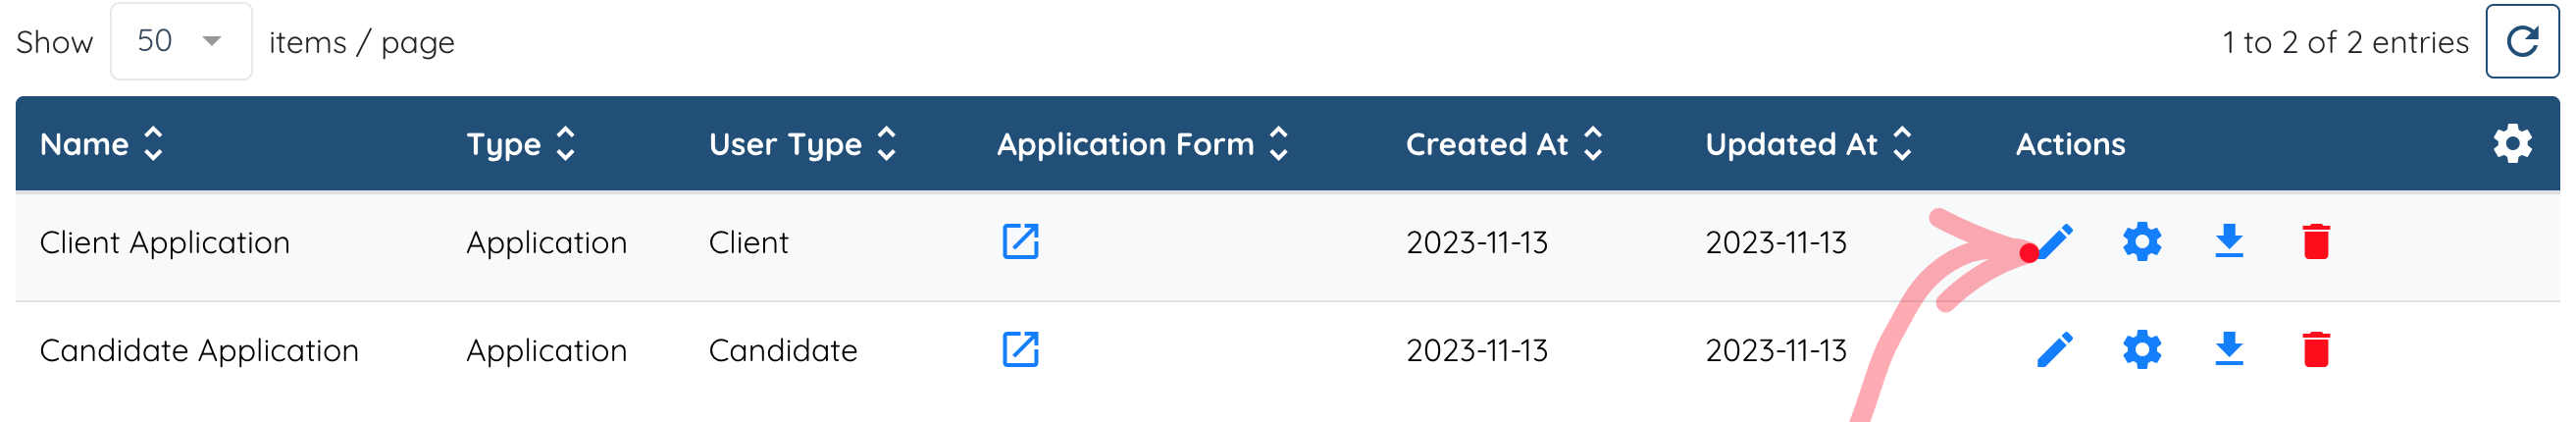The height and width of the screenshot is (422, 2576).
Task: Open the items per page dropdown
Action: tap(181, 41)
